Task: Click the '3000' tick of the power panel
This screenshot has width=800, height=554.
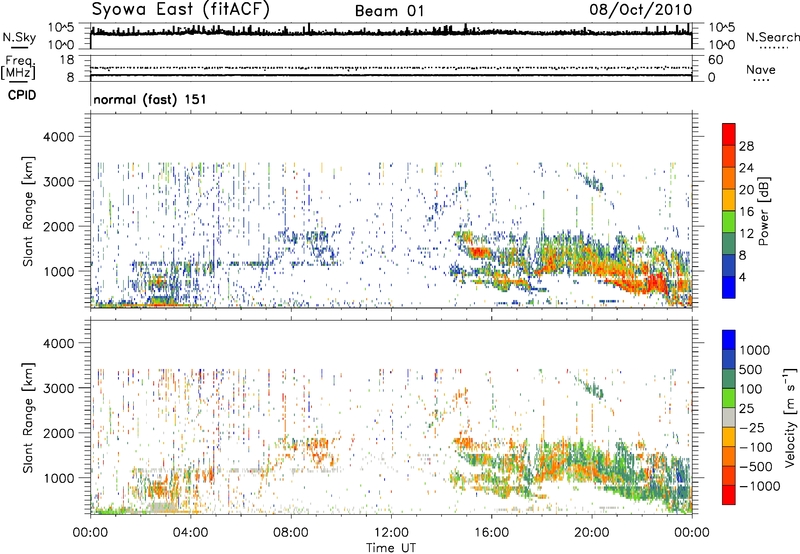Action: point(58,182)
